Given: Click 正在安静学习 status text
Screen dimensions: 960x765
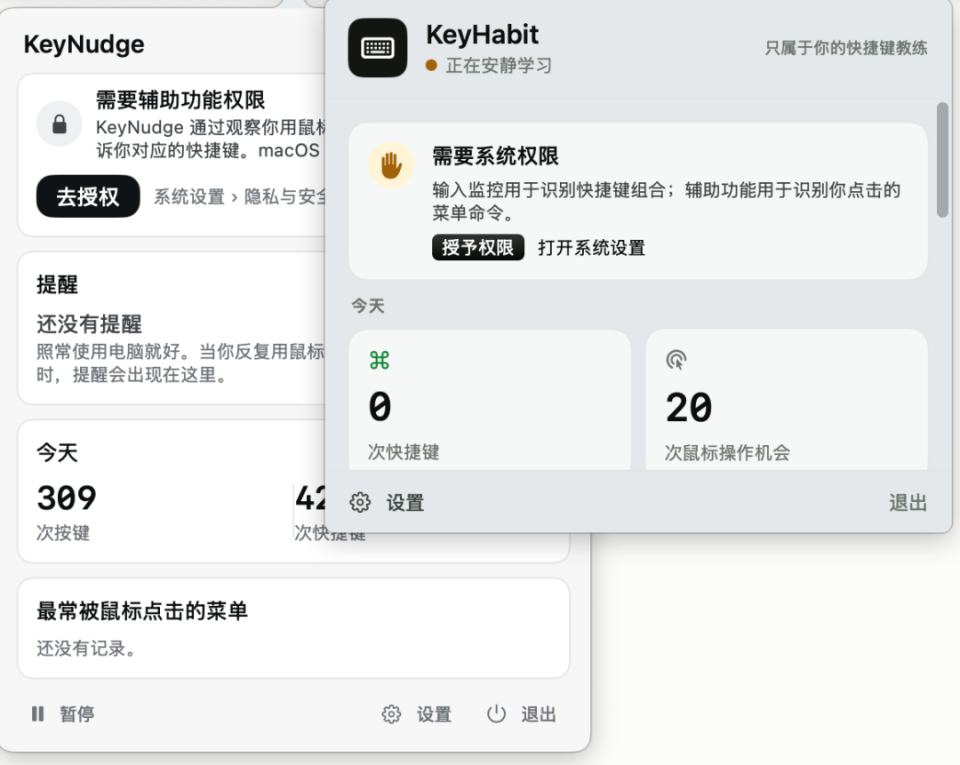Looking at the screenshot, I should tap(499, 65).
